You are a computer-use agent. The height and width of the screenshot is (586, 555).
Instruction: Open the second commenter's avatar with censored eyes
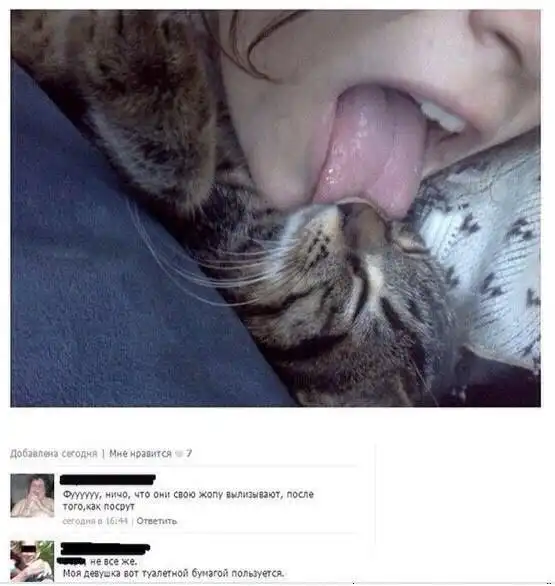coord(32,561)
